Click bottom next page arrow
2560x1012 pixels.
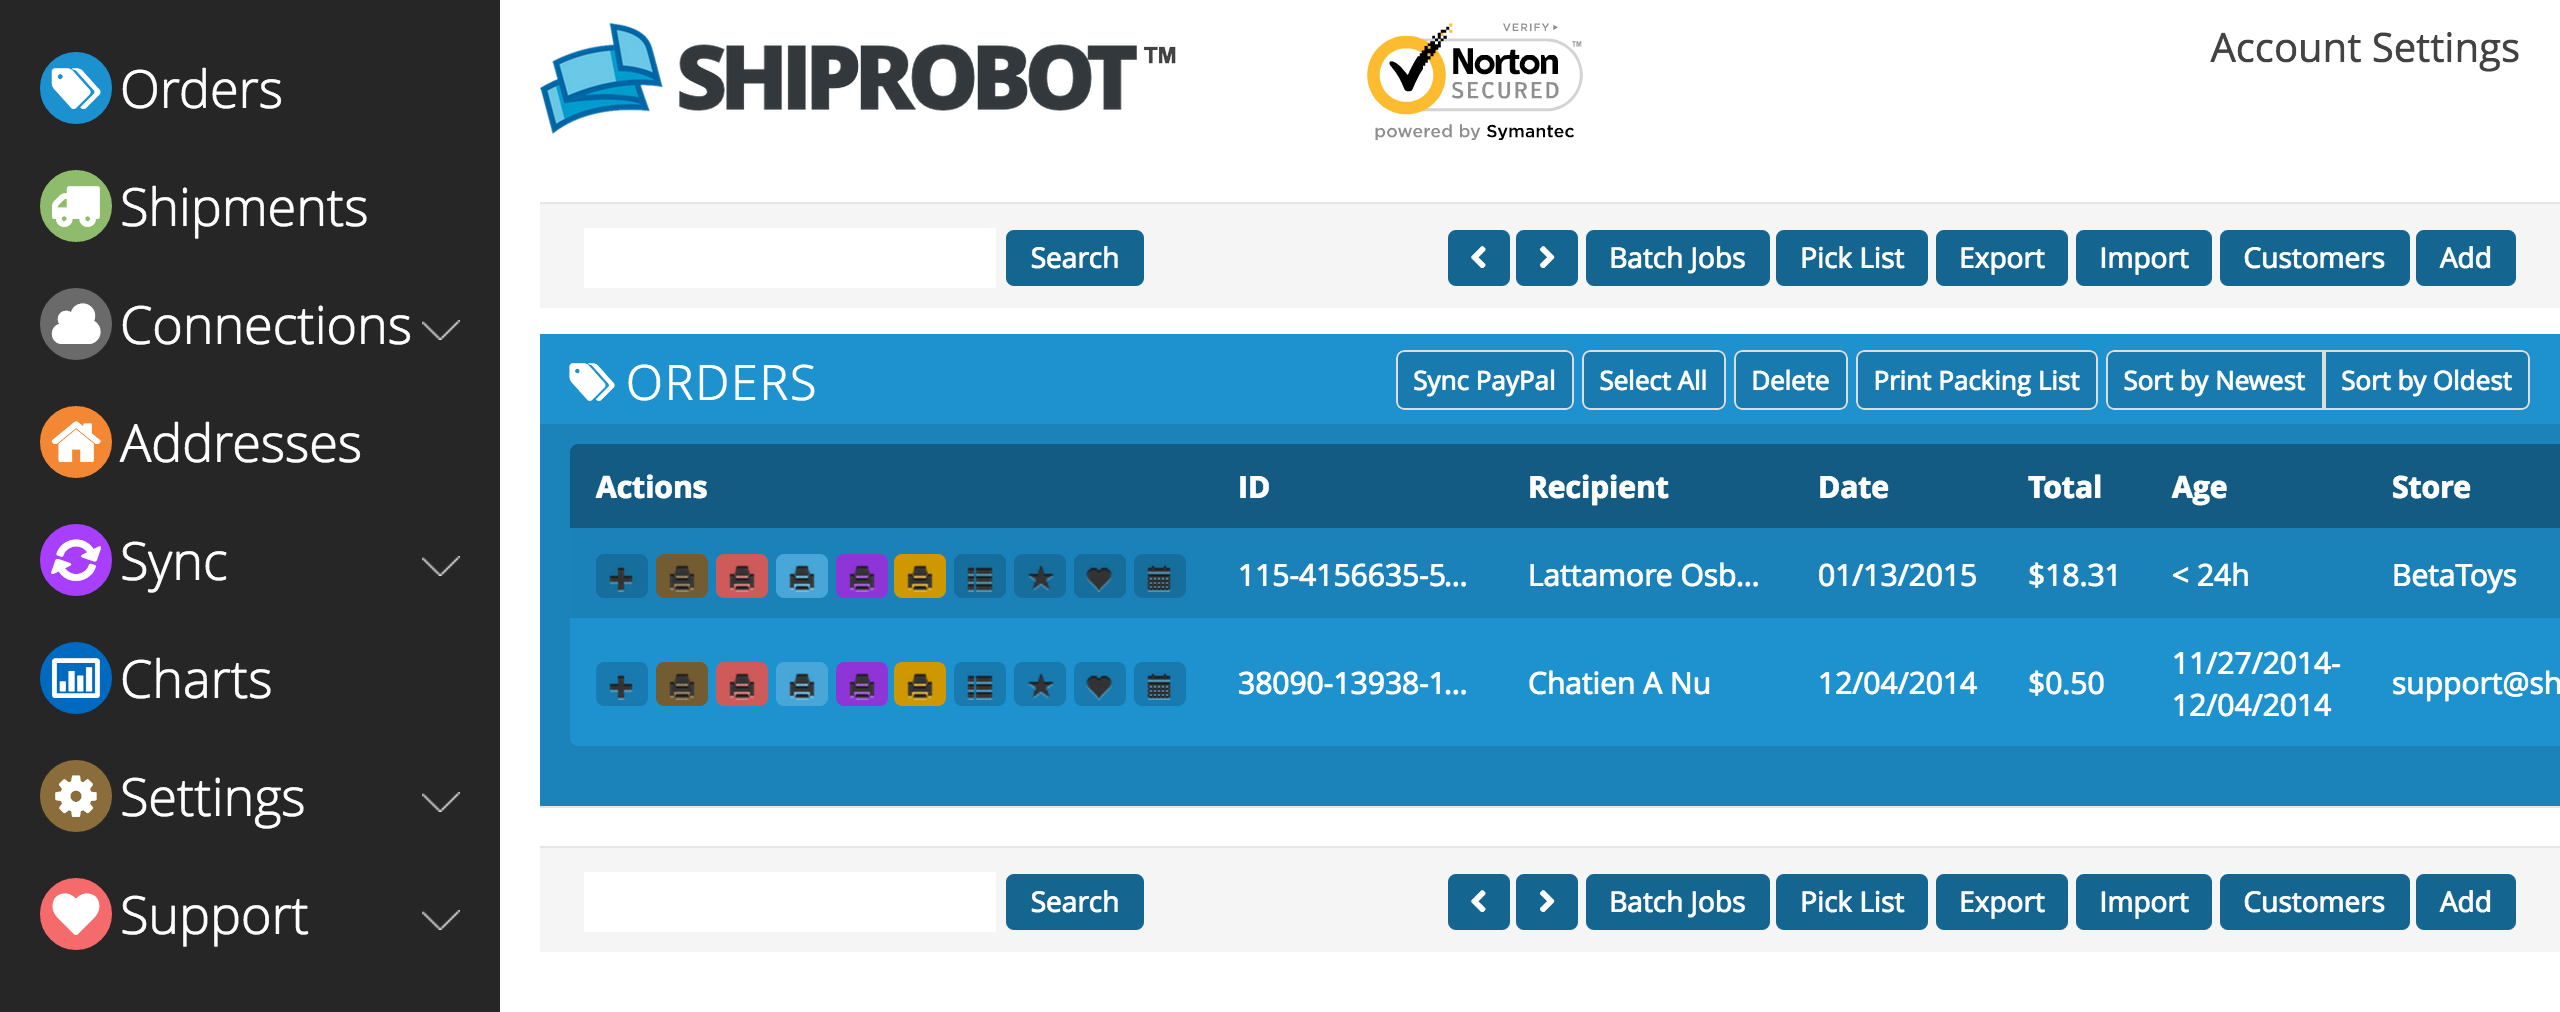point(1546,902)
